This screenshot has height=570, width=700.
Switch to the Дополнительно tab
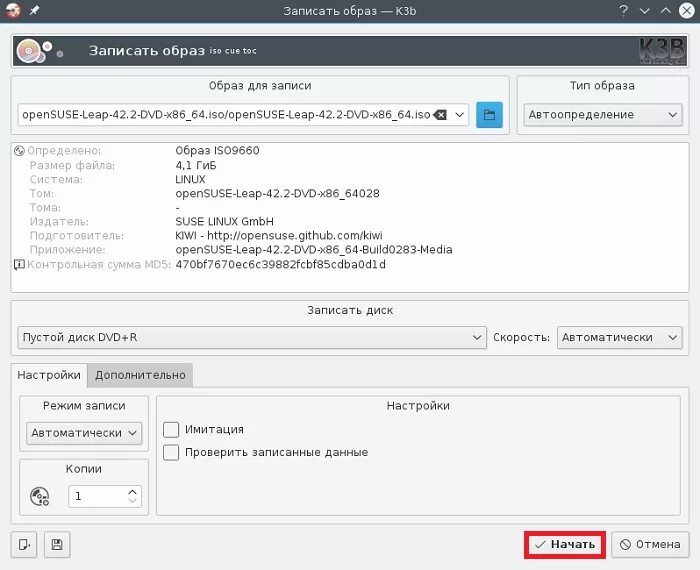[140, 375]
